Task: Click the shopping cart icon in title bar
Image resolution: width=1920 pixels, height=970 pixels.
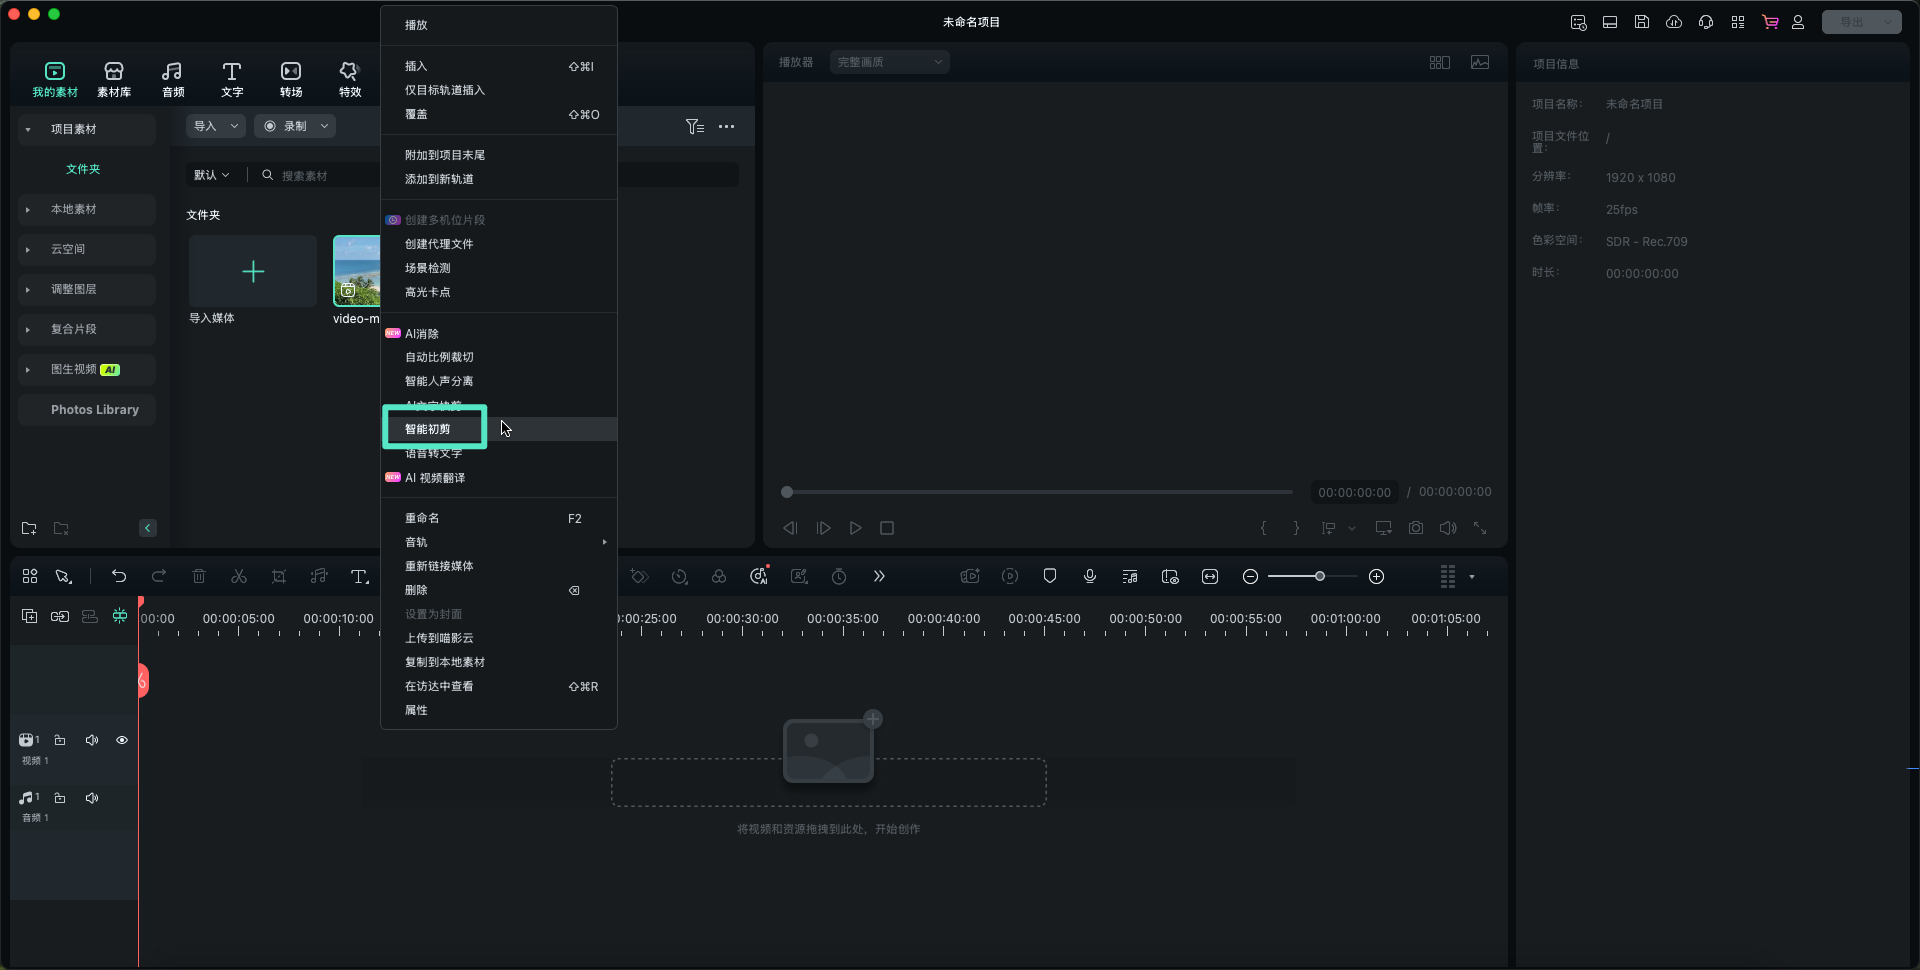Action: click(x=1770, y=22)
